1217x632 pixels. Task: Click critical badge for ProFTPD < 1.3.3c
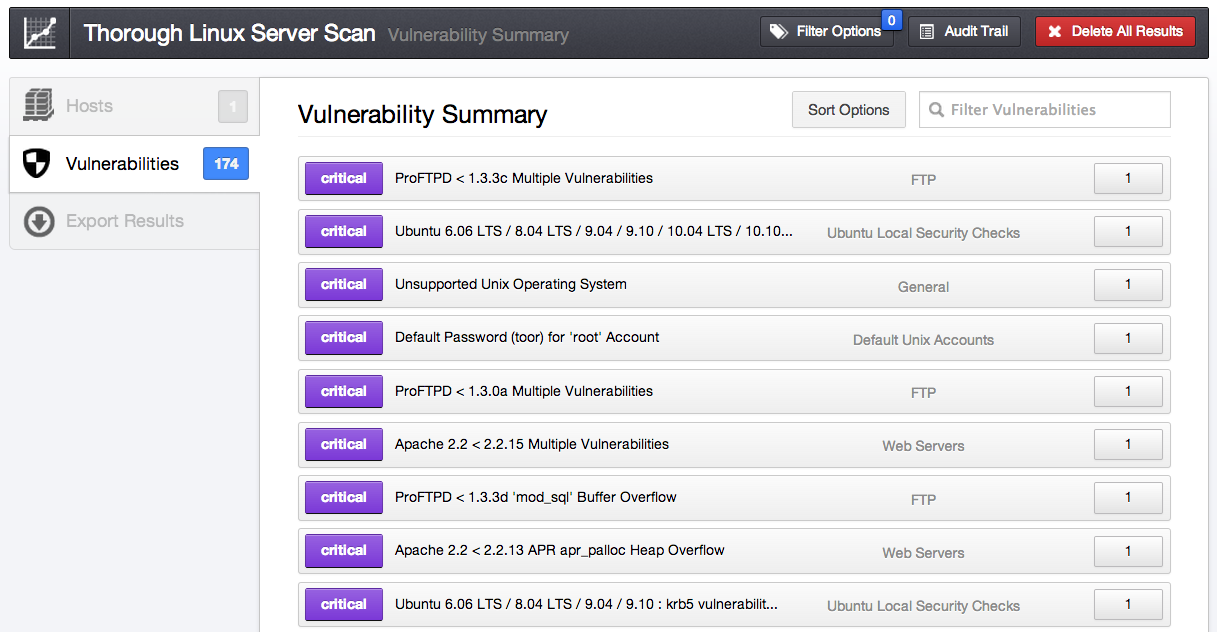(x=344, y=179)
